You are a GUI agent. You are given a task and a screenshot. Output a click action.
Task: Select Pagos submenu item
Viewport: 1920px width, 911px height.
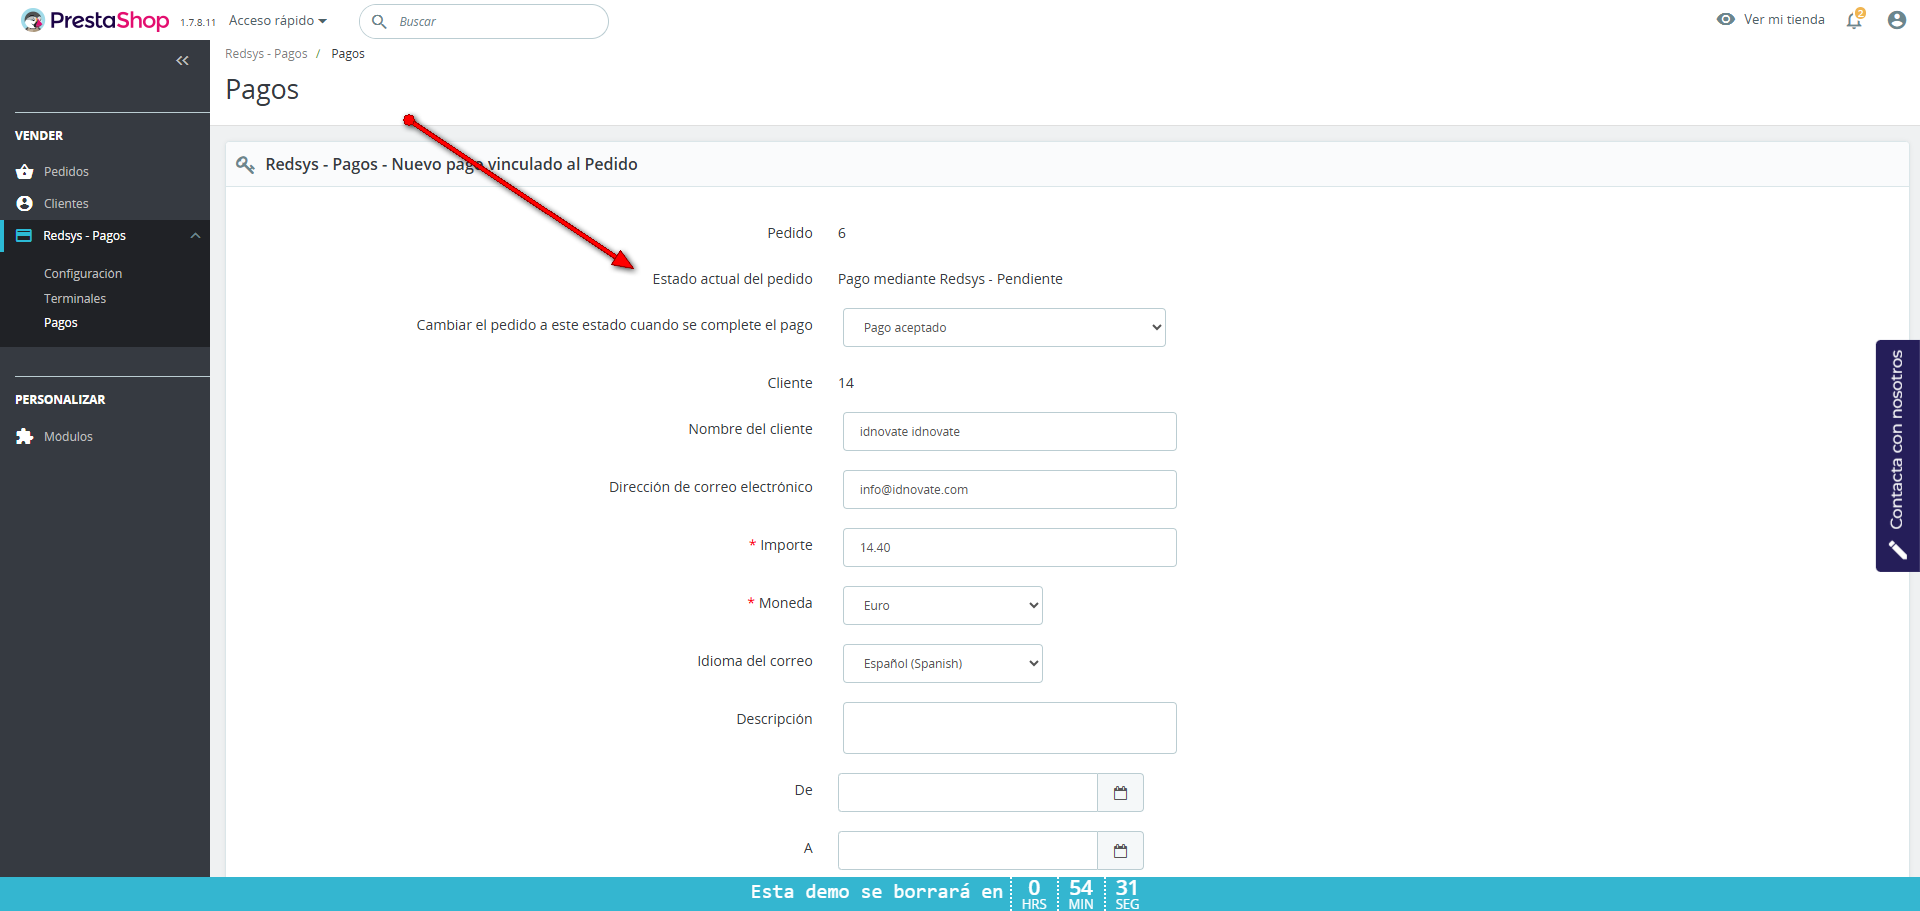pos(61,323)
